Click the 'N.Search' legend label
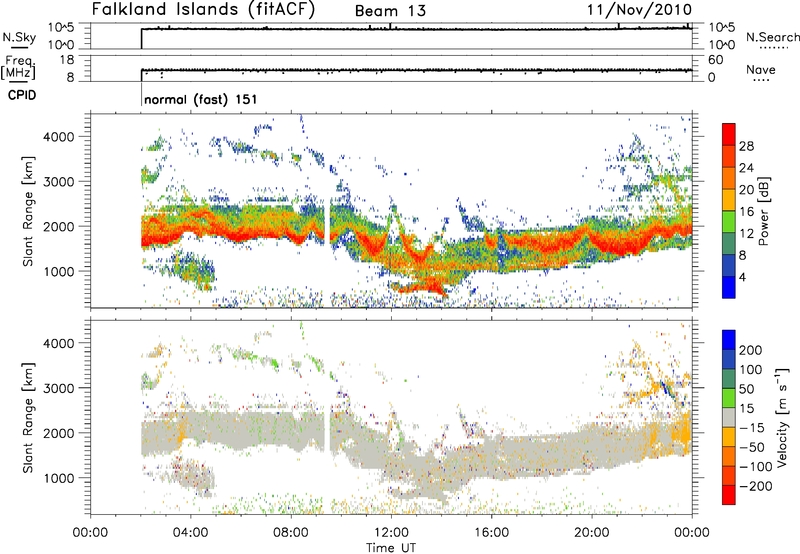 tap(772, 37)
